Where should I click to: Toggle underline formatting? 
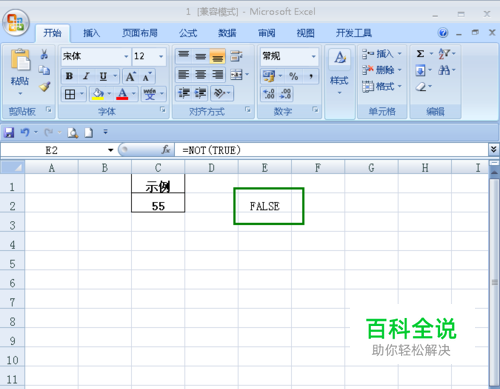(x=103, y=76)
